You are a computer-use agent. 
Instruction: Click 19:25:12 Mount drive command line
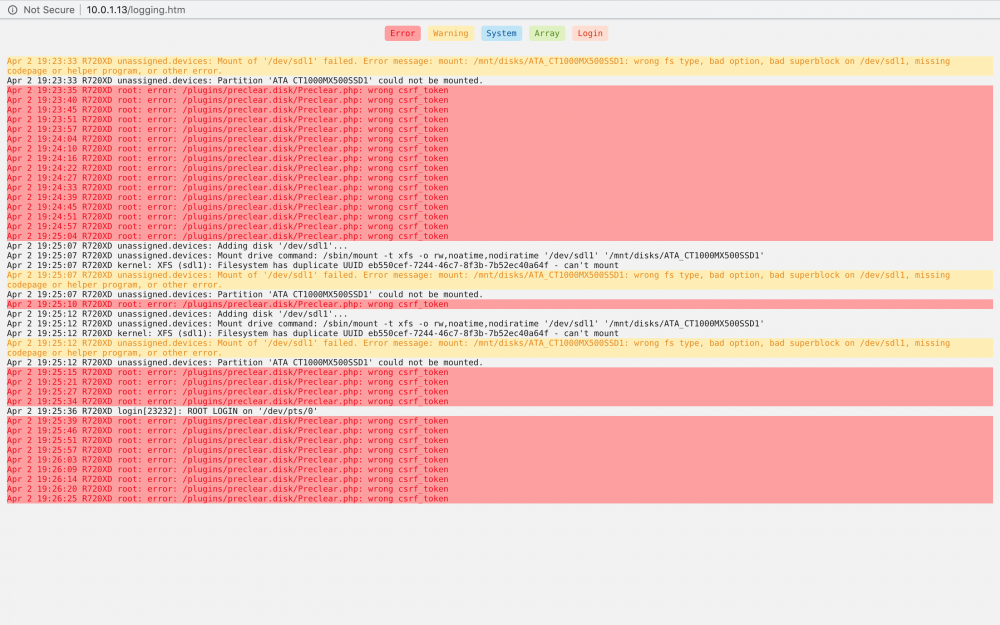(x=500, y=324)
